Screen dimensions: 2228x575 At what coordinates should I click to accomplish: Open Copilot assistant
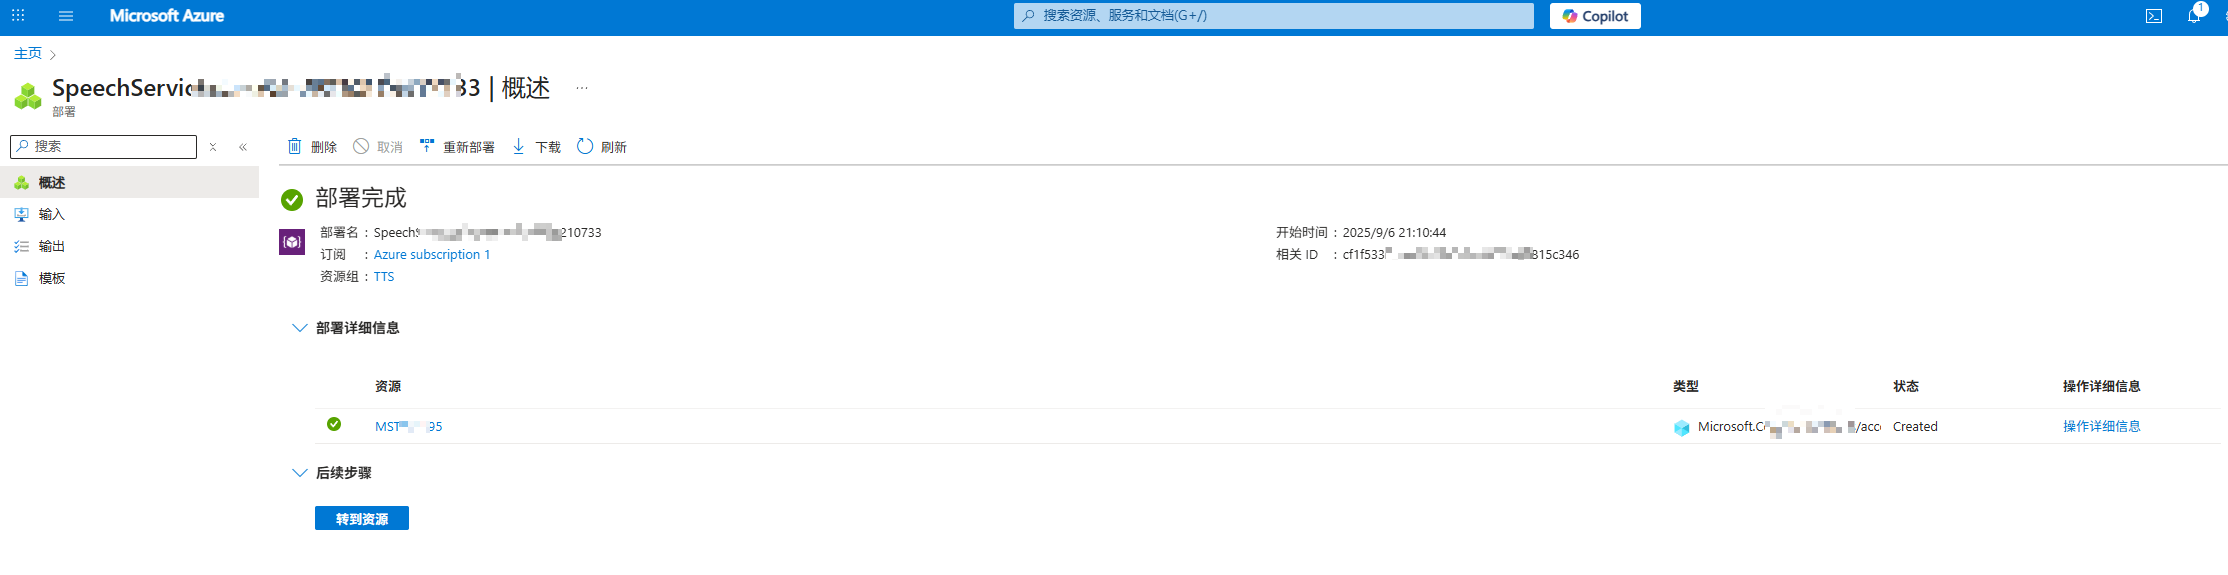[x=1595, y=16]
